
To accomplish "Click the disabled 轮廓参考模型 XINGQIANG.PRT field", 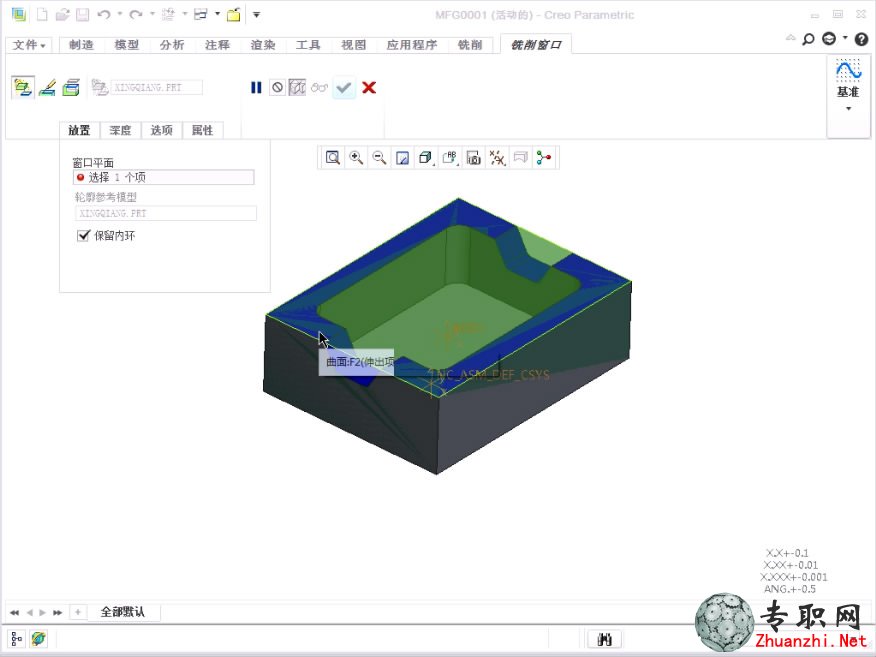I will (x=166, y=213).
